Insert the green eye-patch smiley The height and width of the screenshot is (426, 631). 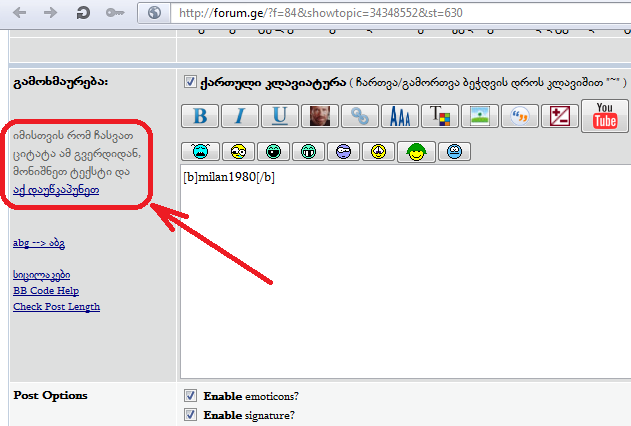coord(273,152)
